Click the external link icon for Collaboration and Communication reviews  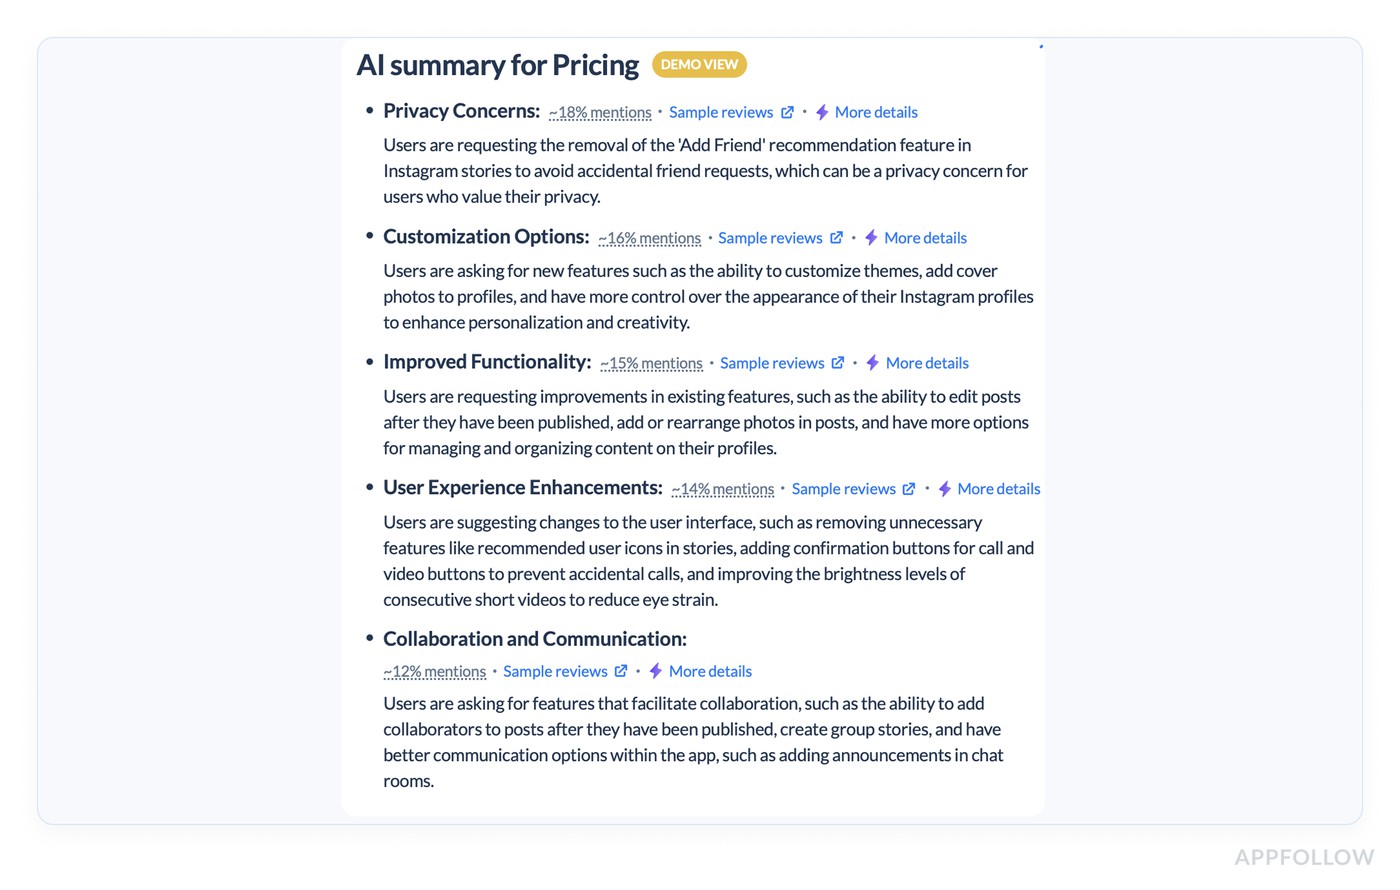click(x=621, y=671)
